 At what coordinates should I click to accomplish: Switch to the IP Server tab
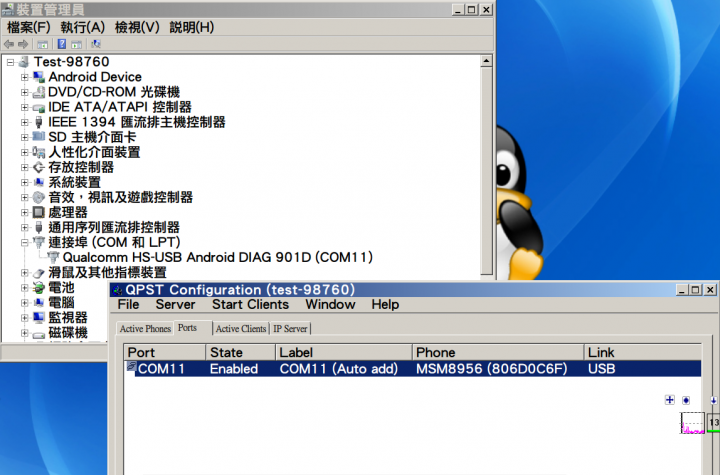(x=290, y=328)
